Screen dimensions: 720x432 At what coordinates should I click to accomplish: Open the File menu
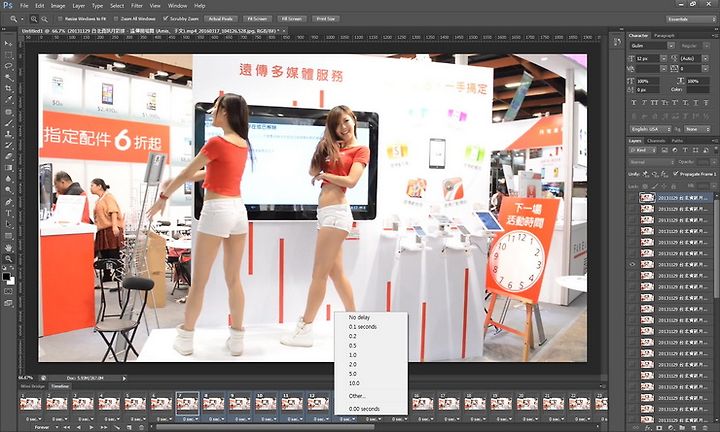tap(24, 6)
